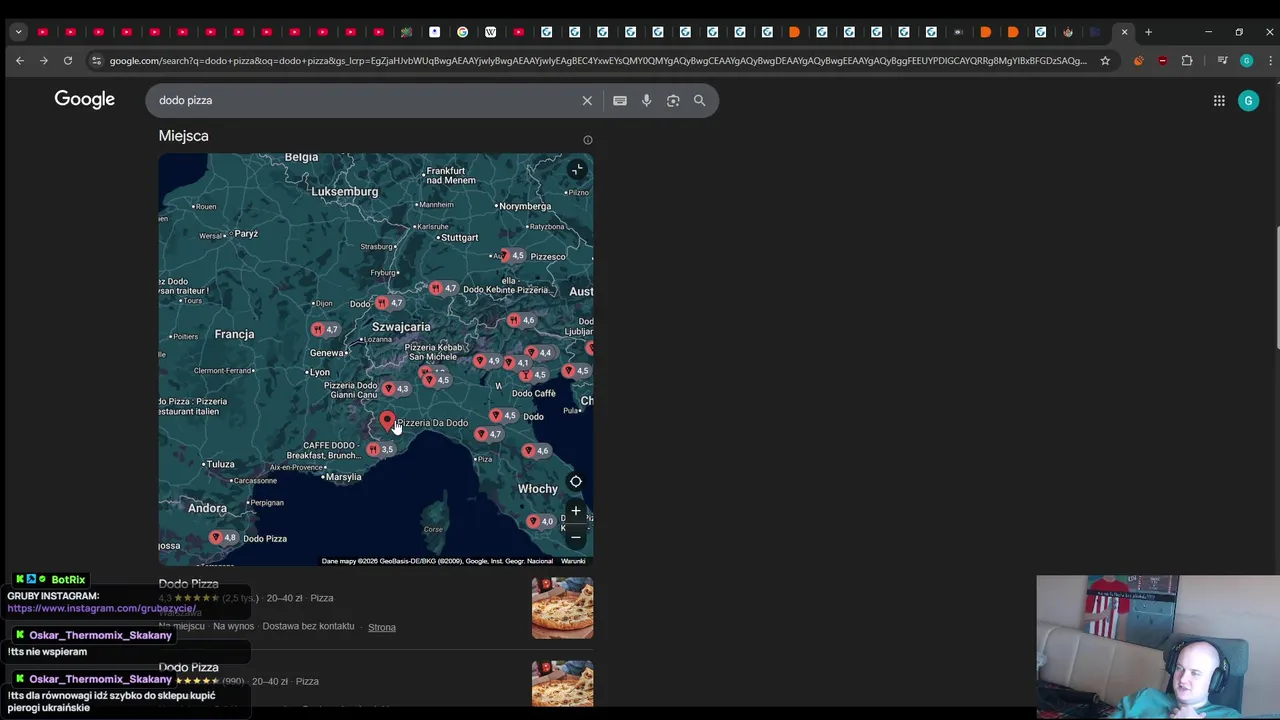
Task: Open the first Dodo Pizza listing title
Action: tap(188, 584)
